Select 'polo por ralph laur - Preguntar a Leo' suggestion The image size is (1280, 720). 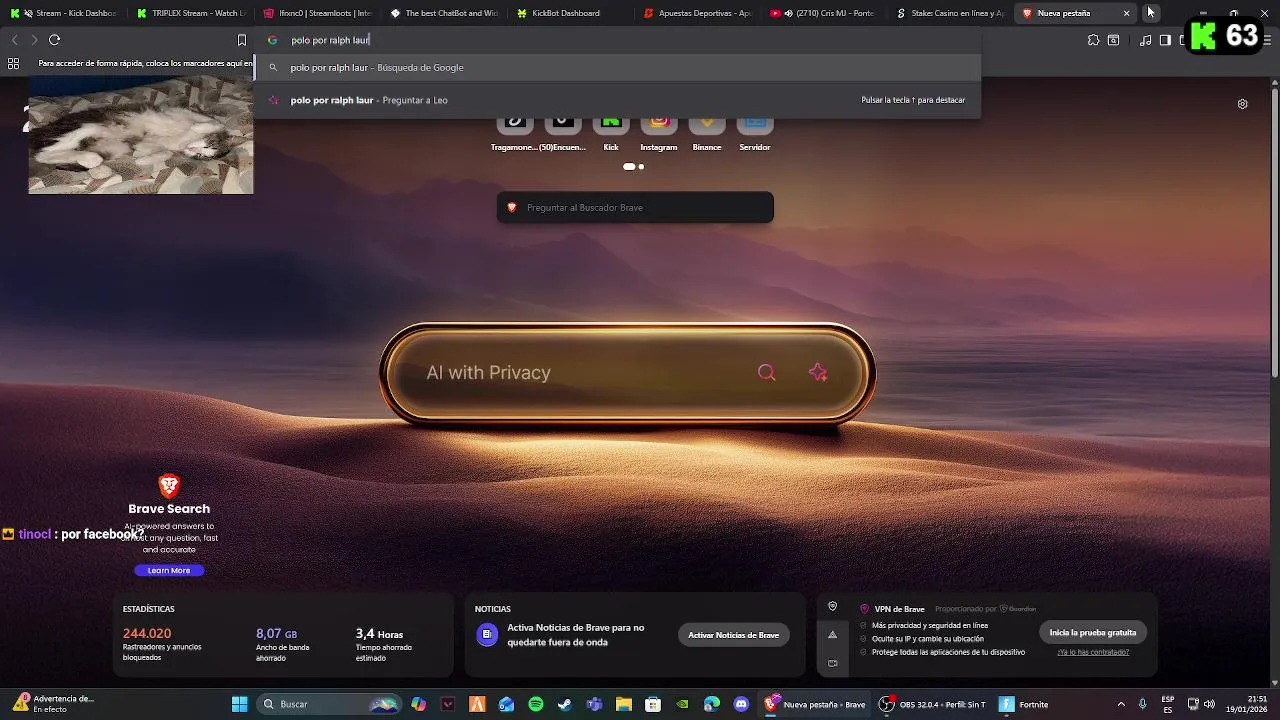click(x=617, y=100)
